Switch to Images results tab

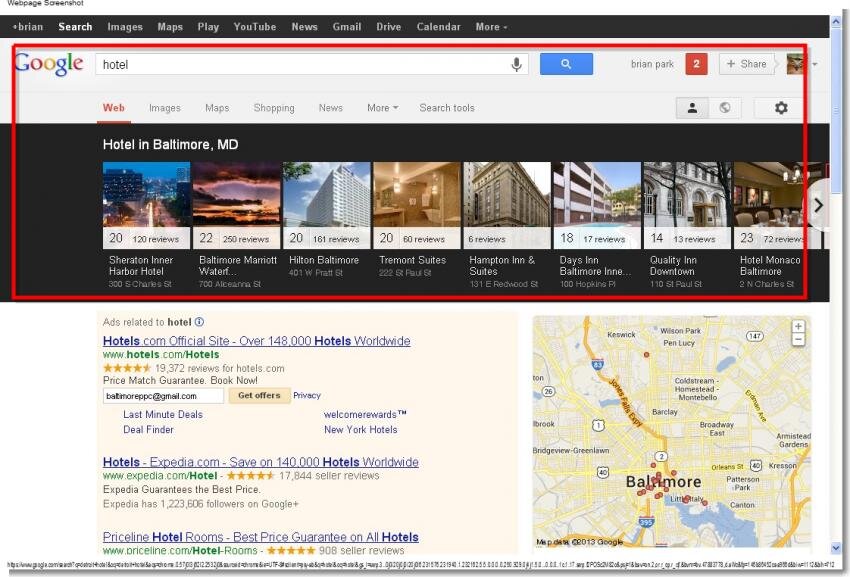coord(165,108)
